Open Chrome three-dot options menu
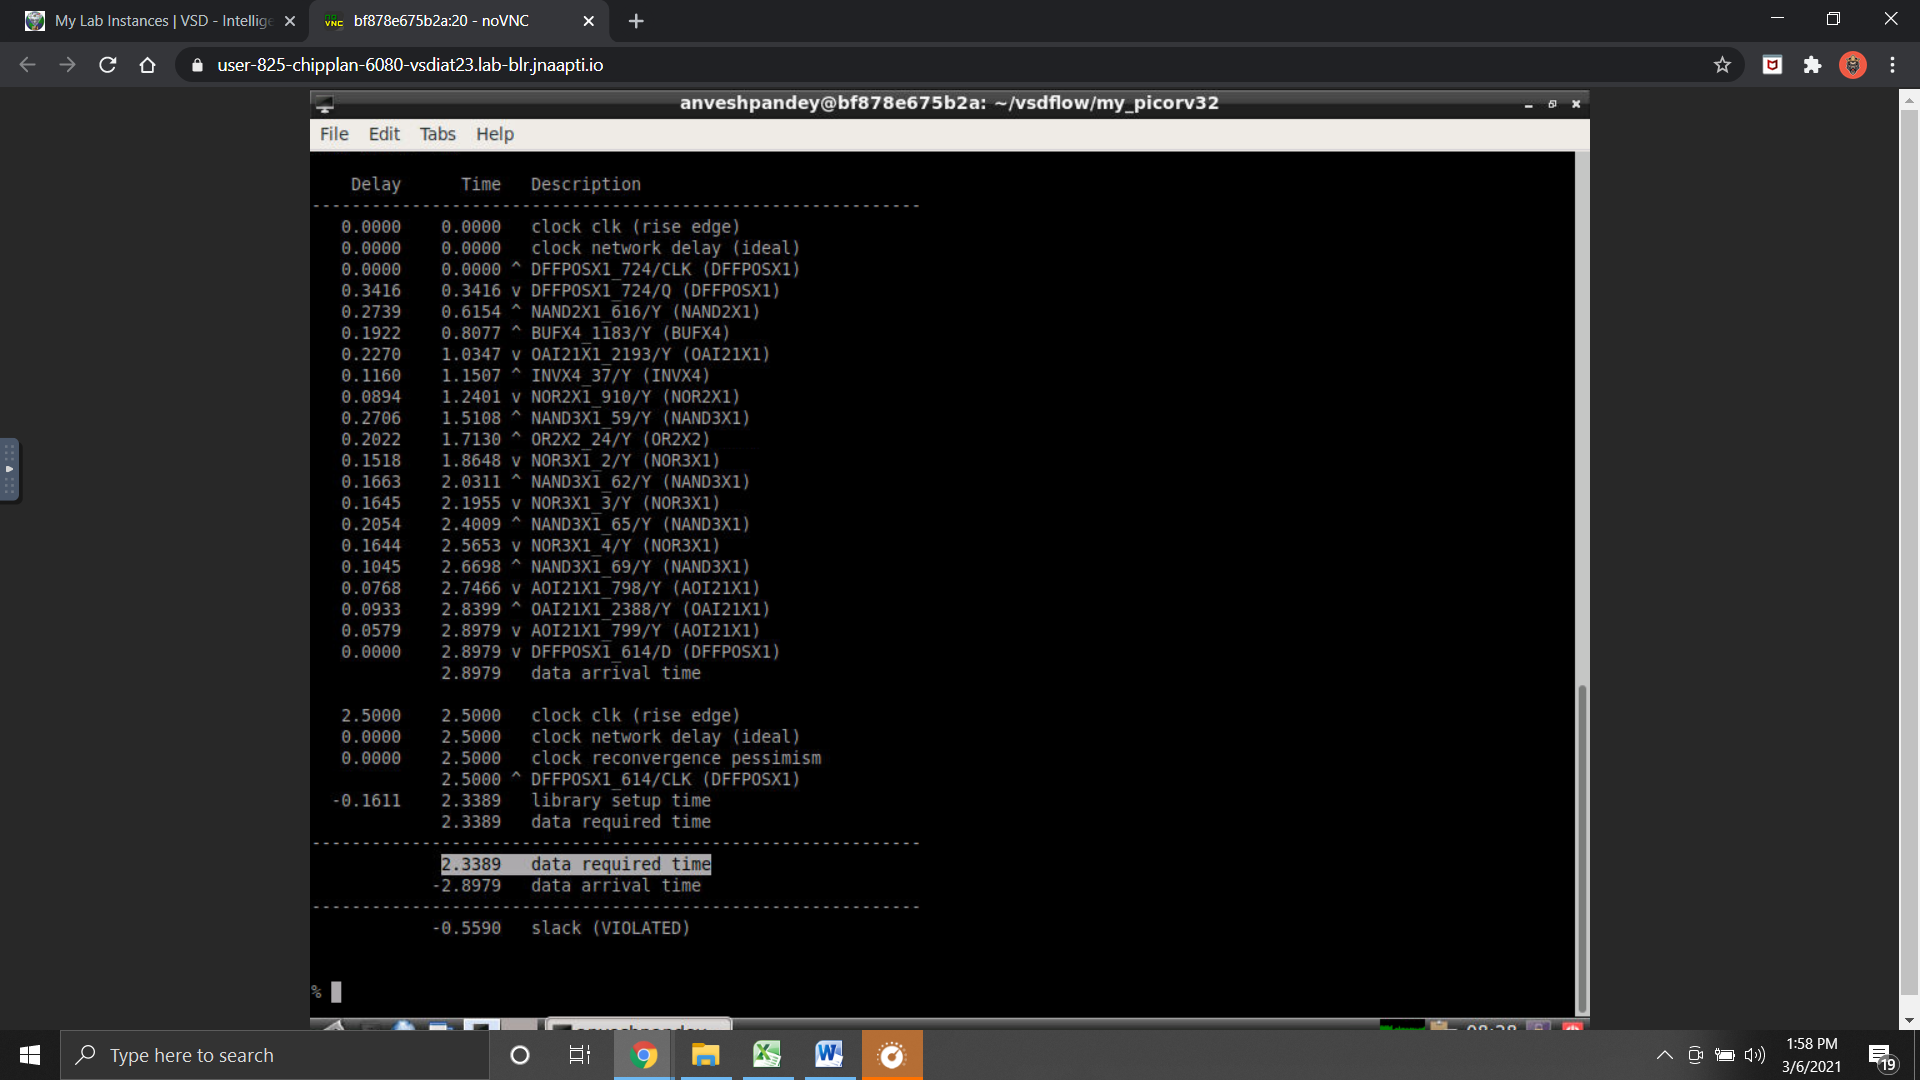 [x=1892, y=65]
